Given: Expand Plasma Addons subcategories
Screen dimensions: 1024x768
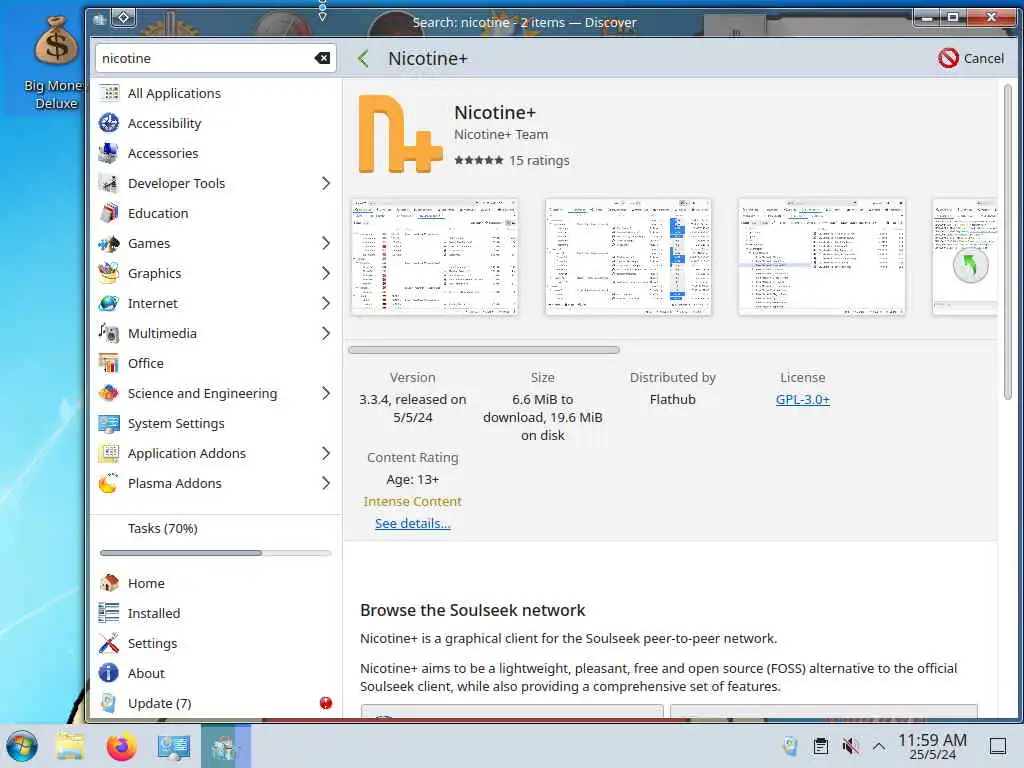Looking at the screenshot, I should tap(326, 484).
